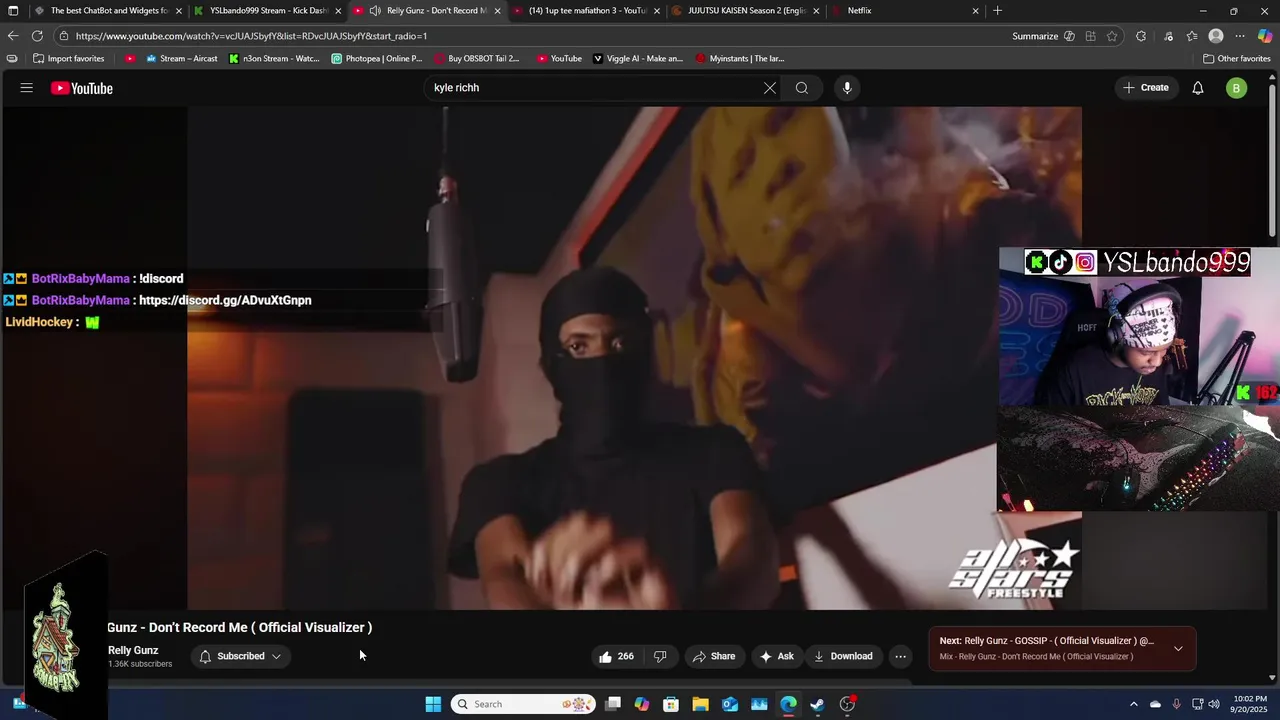Switch to the YSLbando999 Stream Kick tab
Viewport: 1280px width, 720px height.
click(x=268, y=11)
